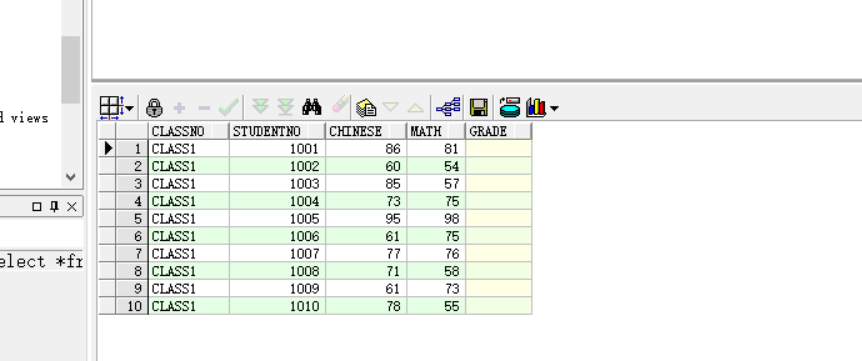The height and width of the screenshot is (361, 862).
Task: Fetch next page with double-arrow icon
Action: click(x=260, y=107)
